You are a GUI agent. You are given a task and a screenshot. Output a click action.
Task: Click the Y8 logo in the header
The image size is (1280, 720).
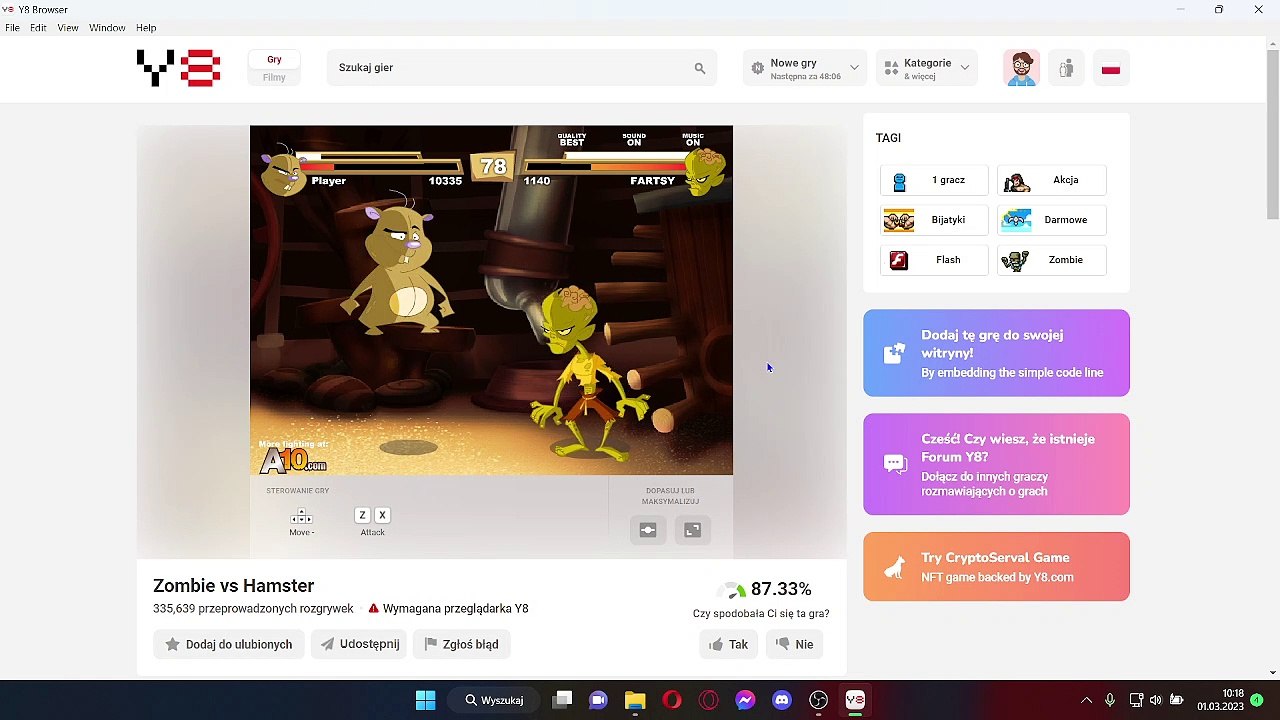[x=178, y=68]
